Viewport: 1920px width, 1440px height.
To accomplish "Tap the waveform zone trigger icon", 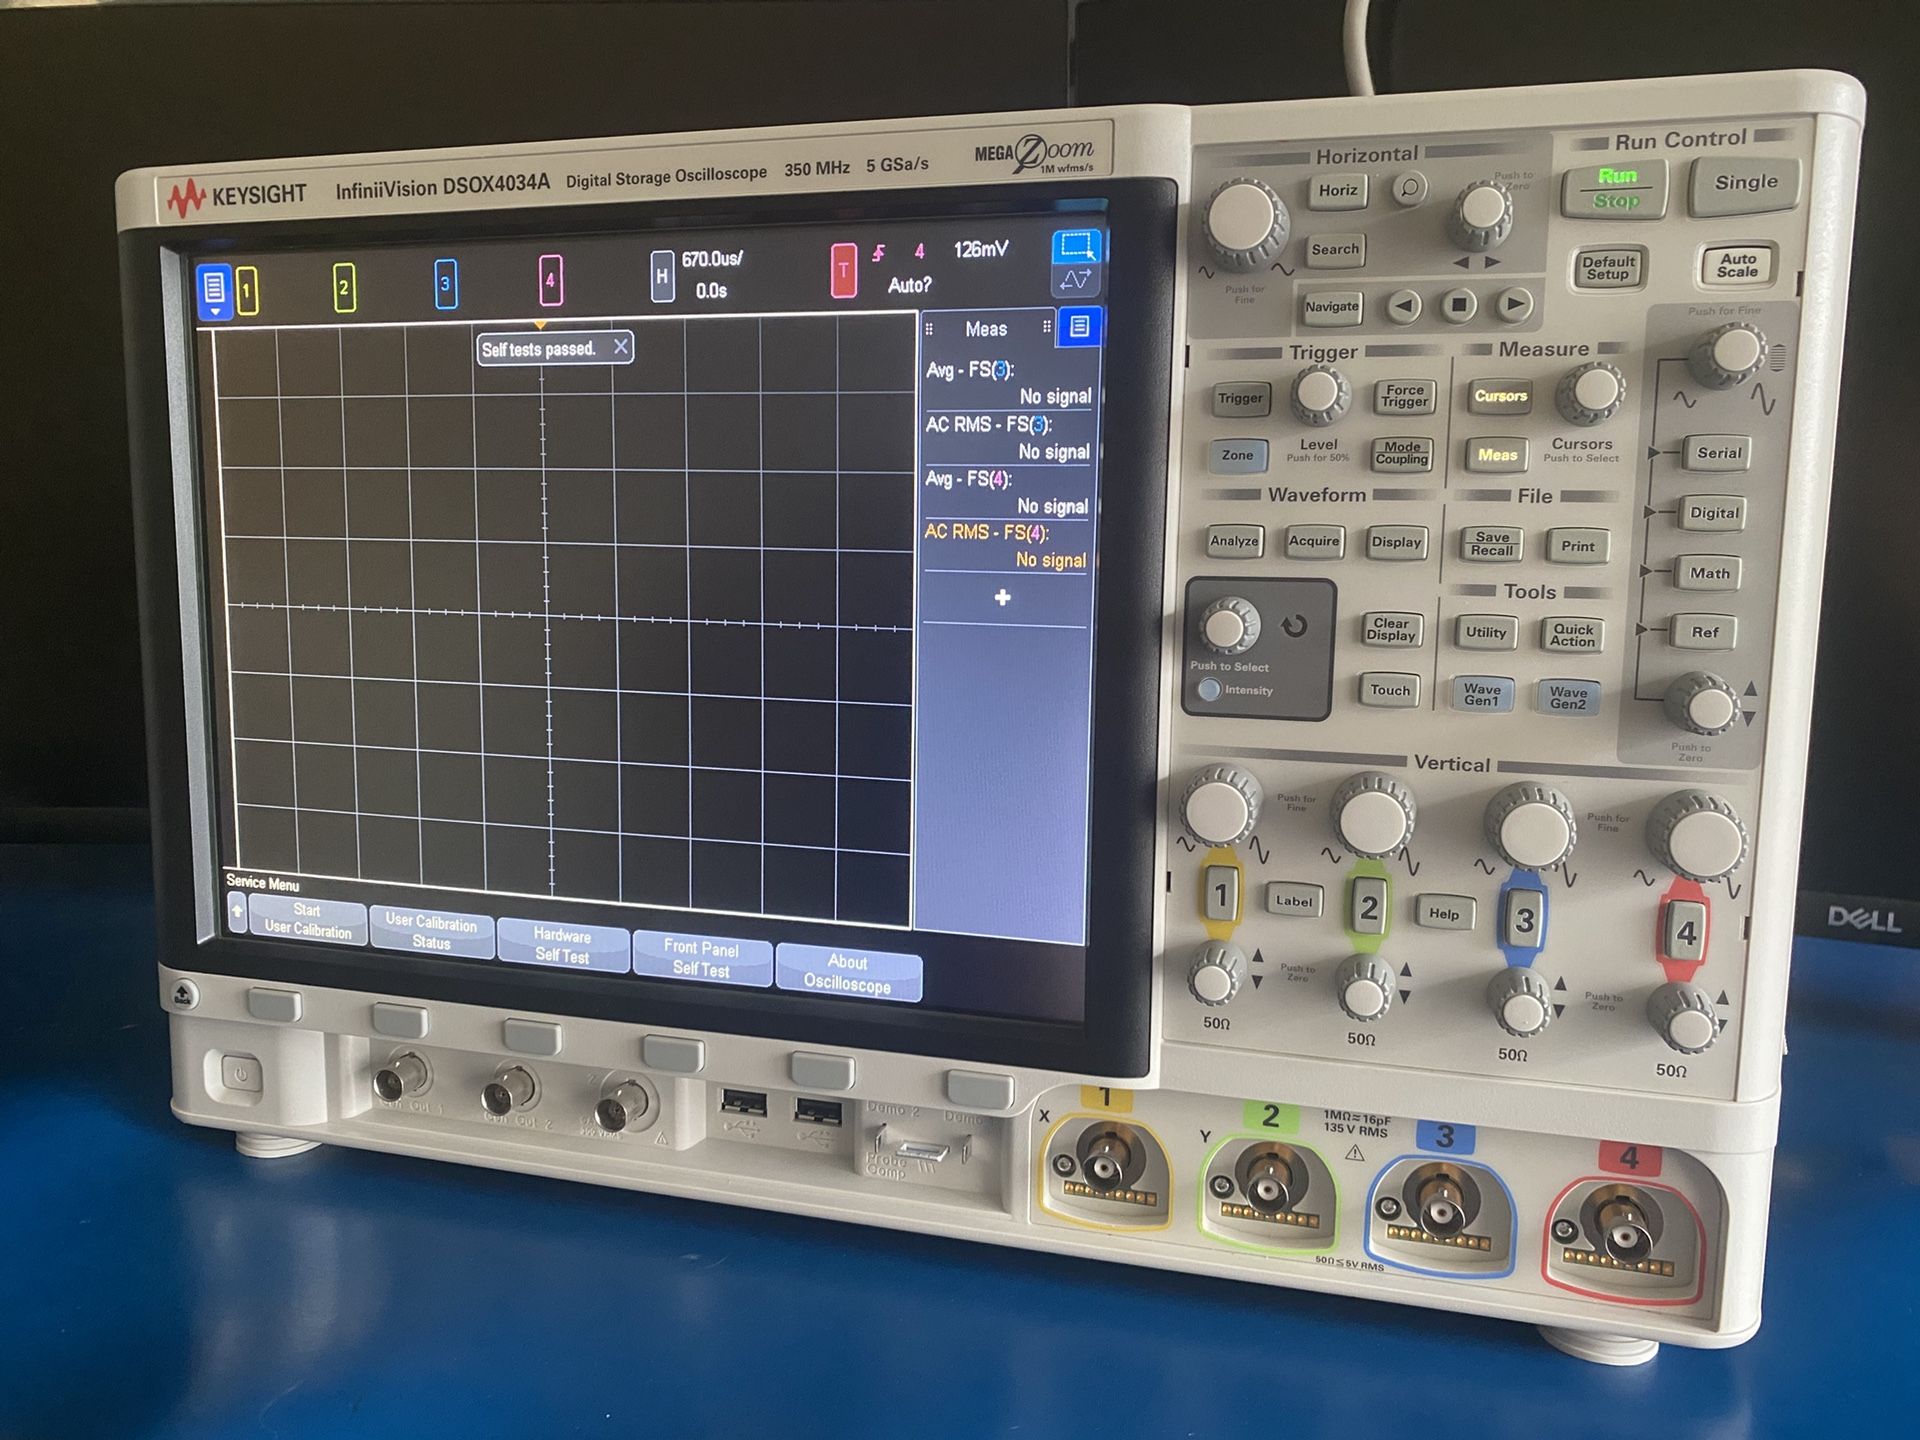I will click(x=1076, y=279).
